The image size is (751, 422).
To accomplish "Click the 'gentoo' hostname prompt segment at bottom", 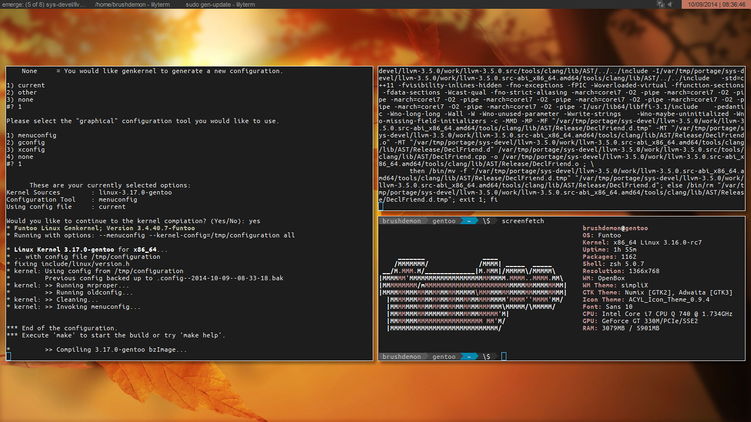I will click(x=441, y=356).
